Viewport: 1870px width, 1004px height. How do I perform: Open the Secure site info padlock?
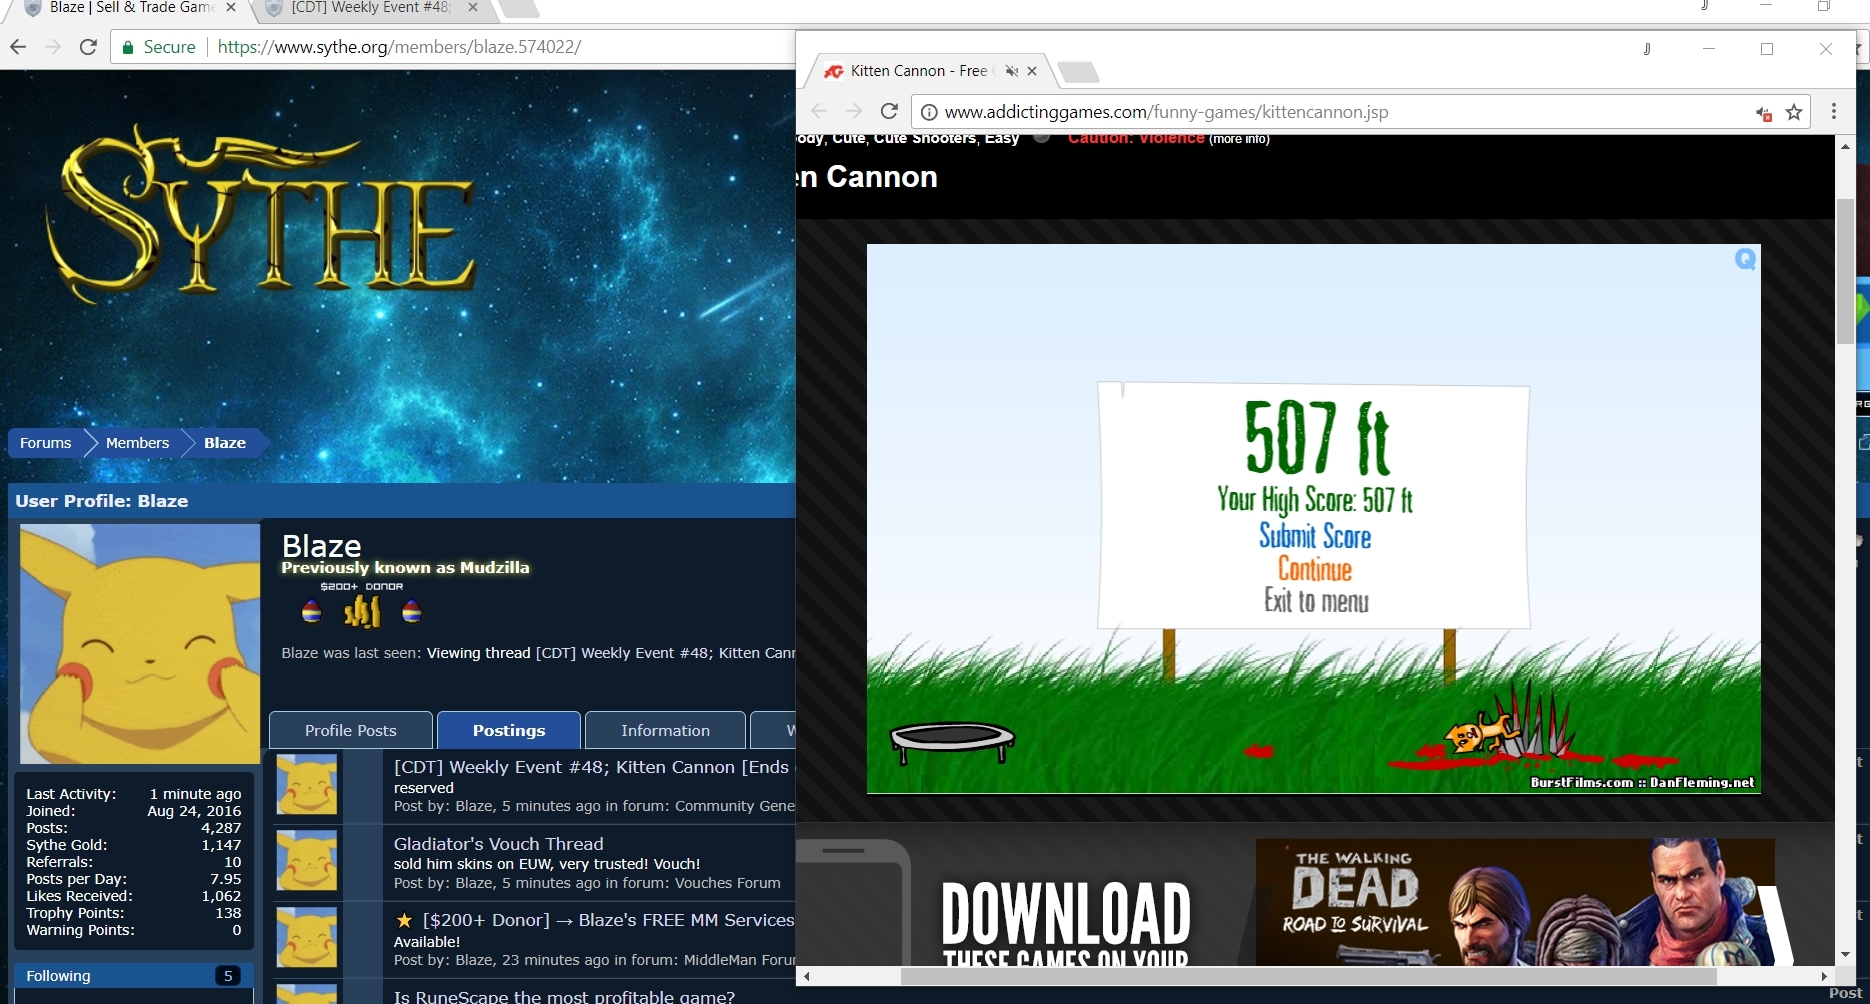pos(128,47)
